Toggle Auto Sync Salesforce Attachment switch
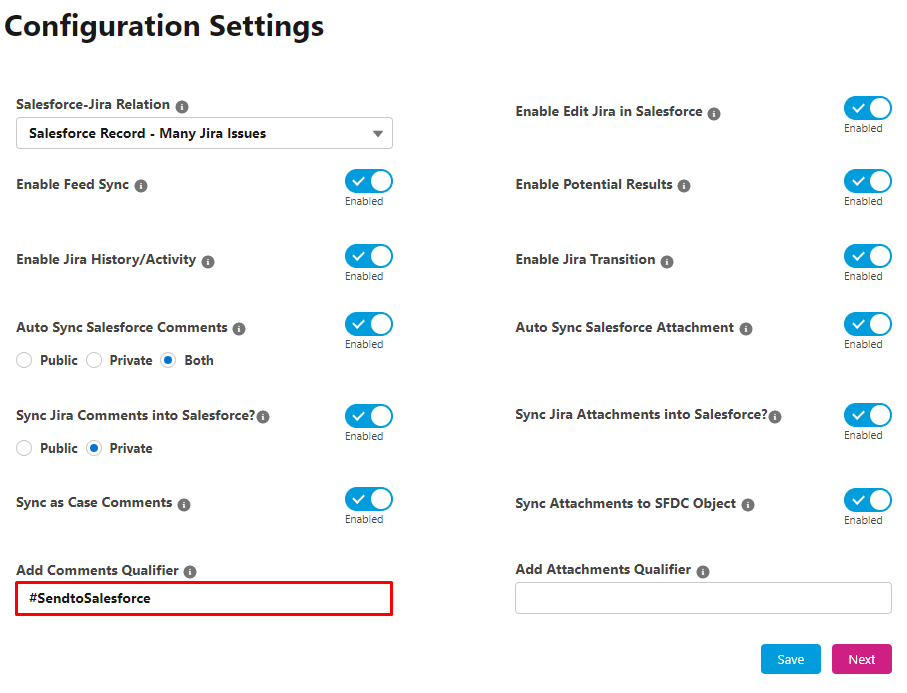 coord(868,324)
